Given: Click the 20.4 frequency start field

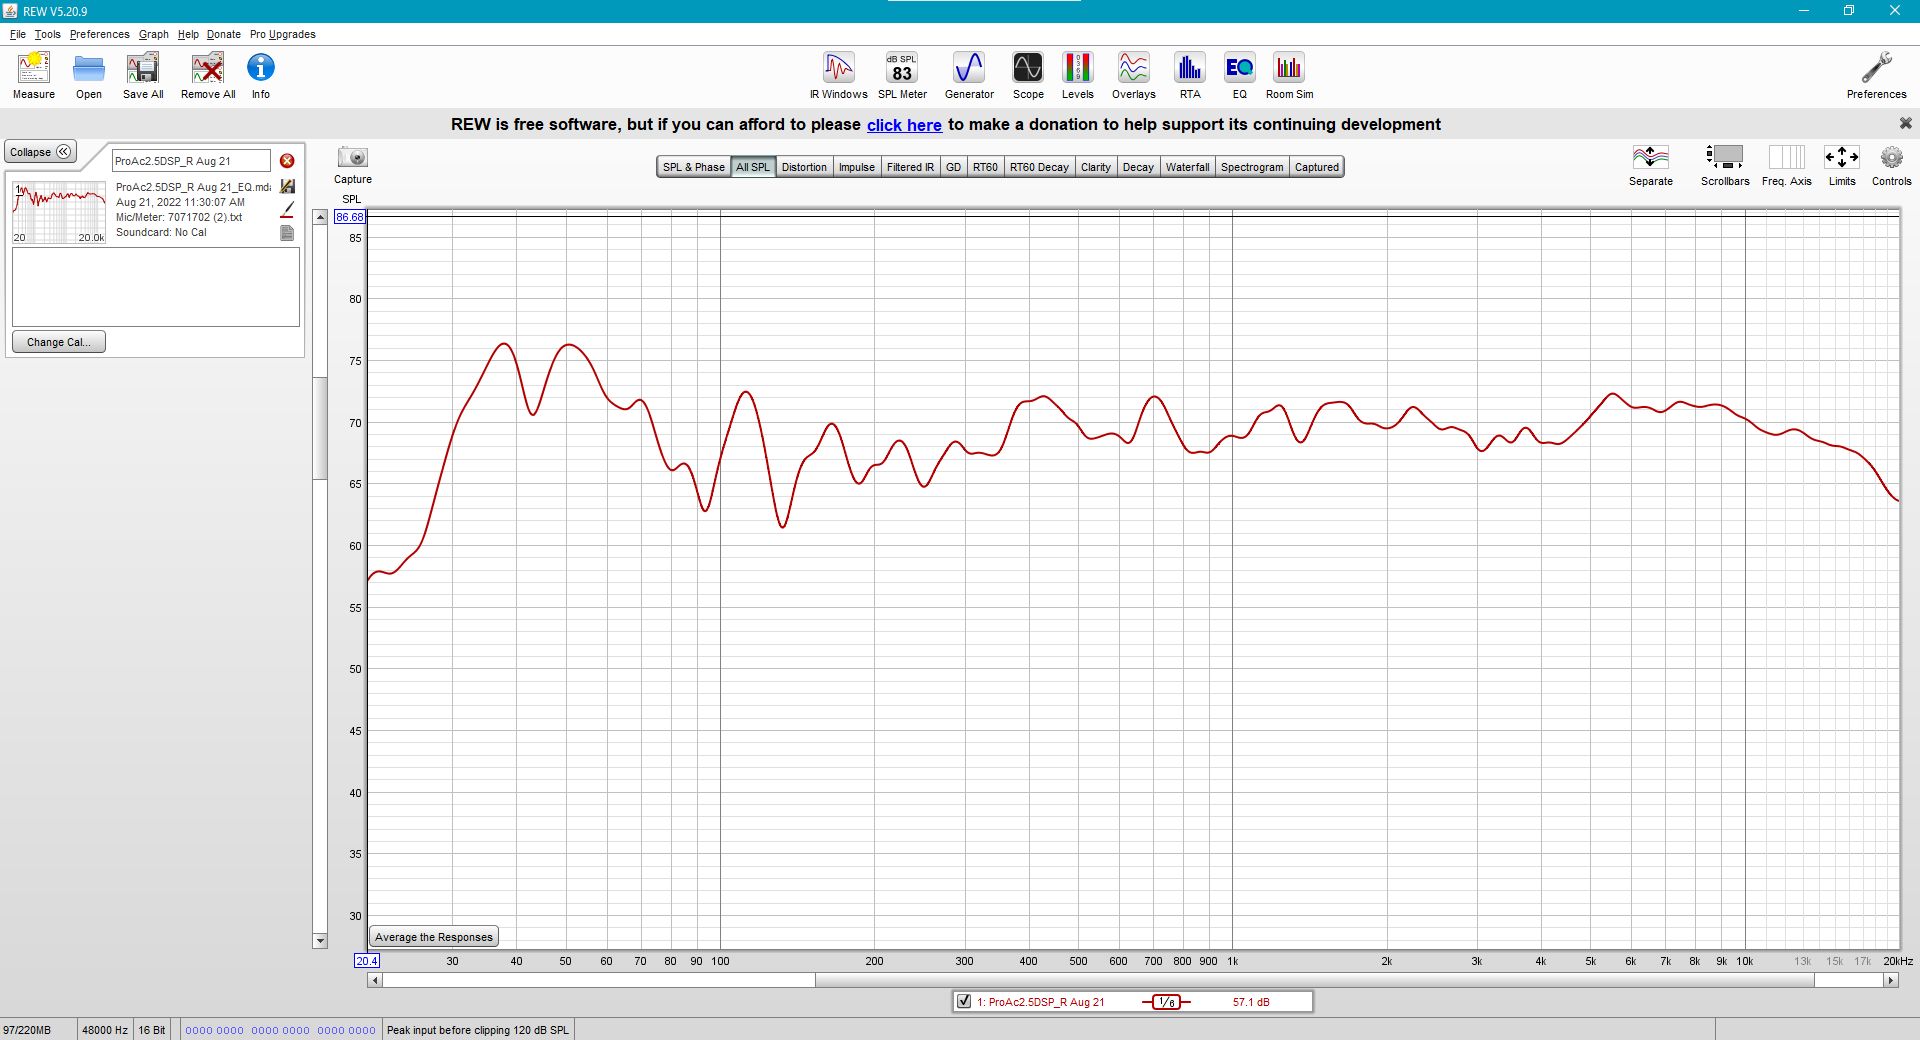Looking at the screenshot, I should [367, 961].
